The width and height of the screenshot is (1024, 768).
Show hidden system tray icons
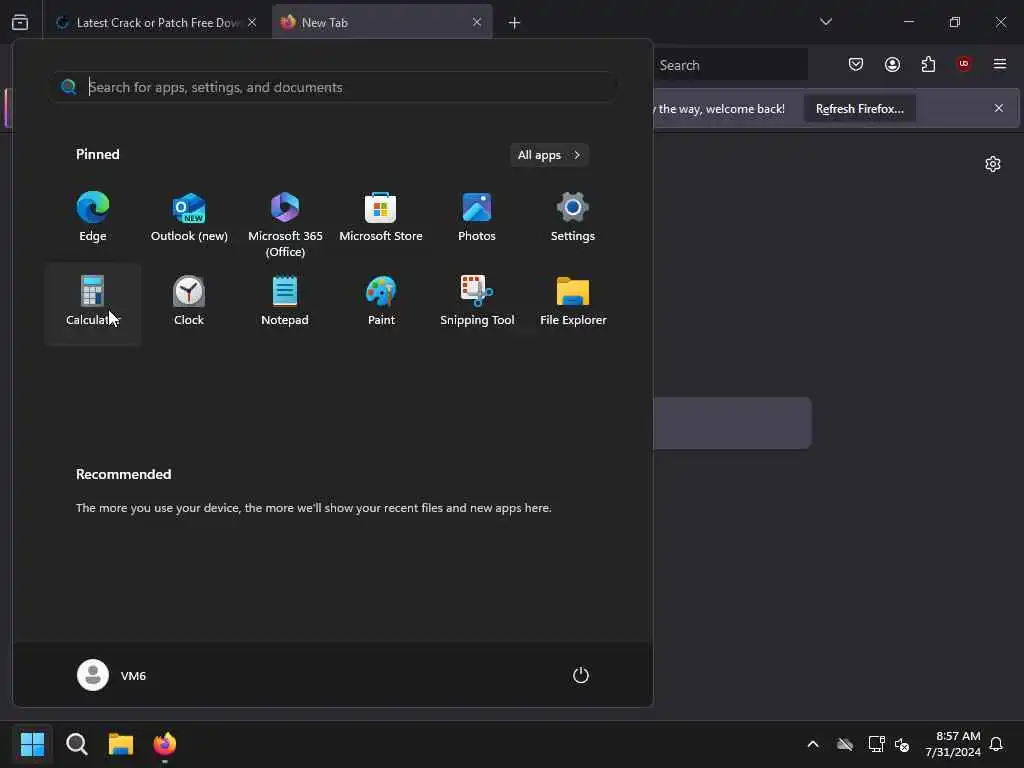(x=813, y=744)
